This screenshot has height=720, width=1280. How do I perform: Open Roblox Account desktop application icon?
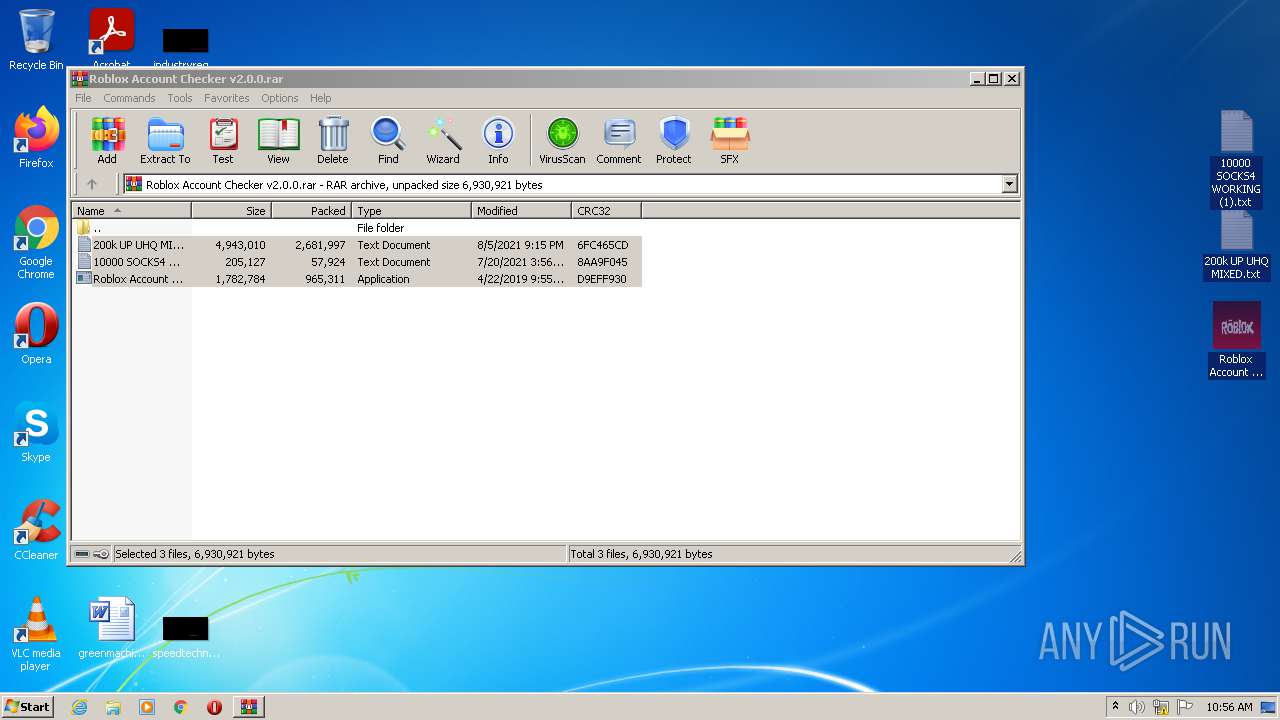click(1236, 340)
